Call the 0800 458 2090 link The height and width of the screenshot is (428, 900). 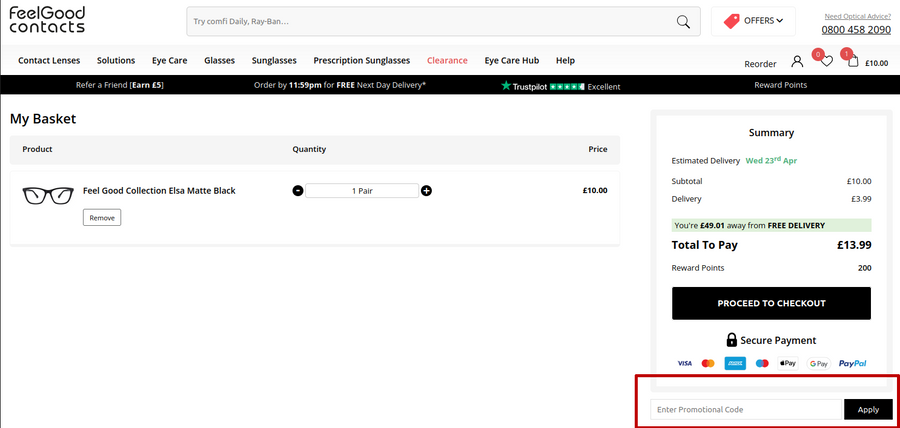click(x=856, y=30)
